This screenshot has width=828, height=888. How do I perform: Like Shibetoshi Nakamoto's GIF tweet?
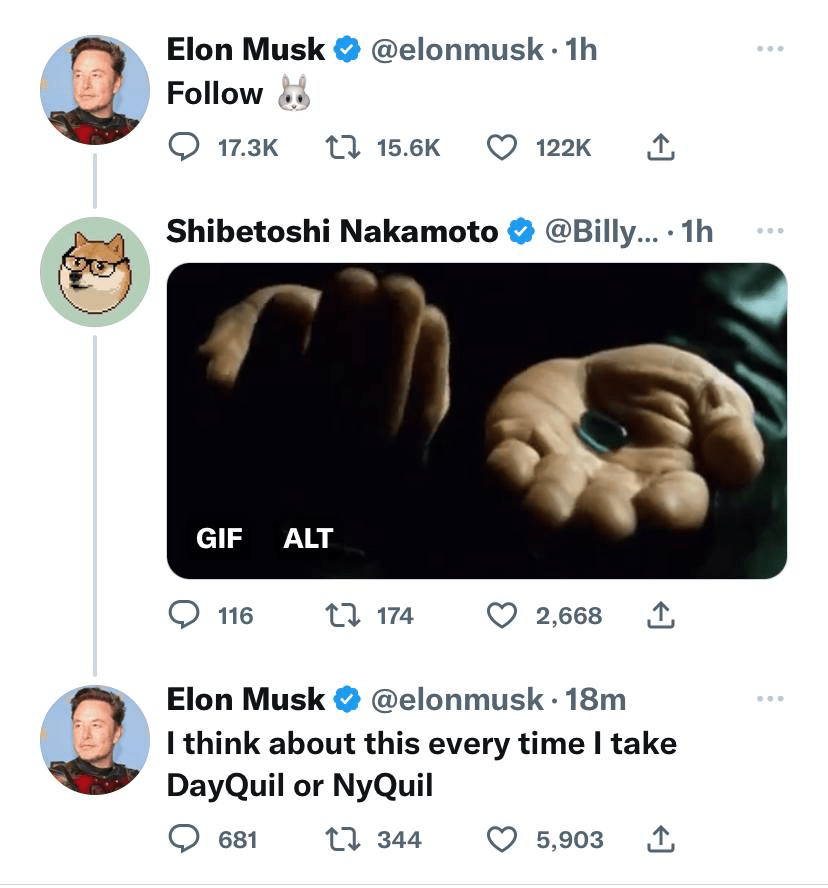501,615
